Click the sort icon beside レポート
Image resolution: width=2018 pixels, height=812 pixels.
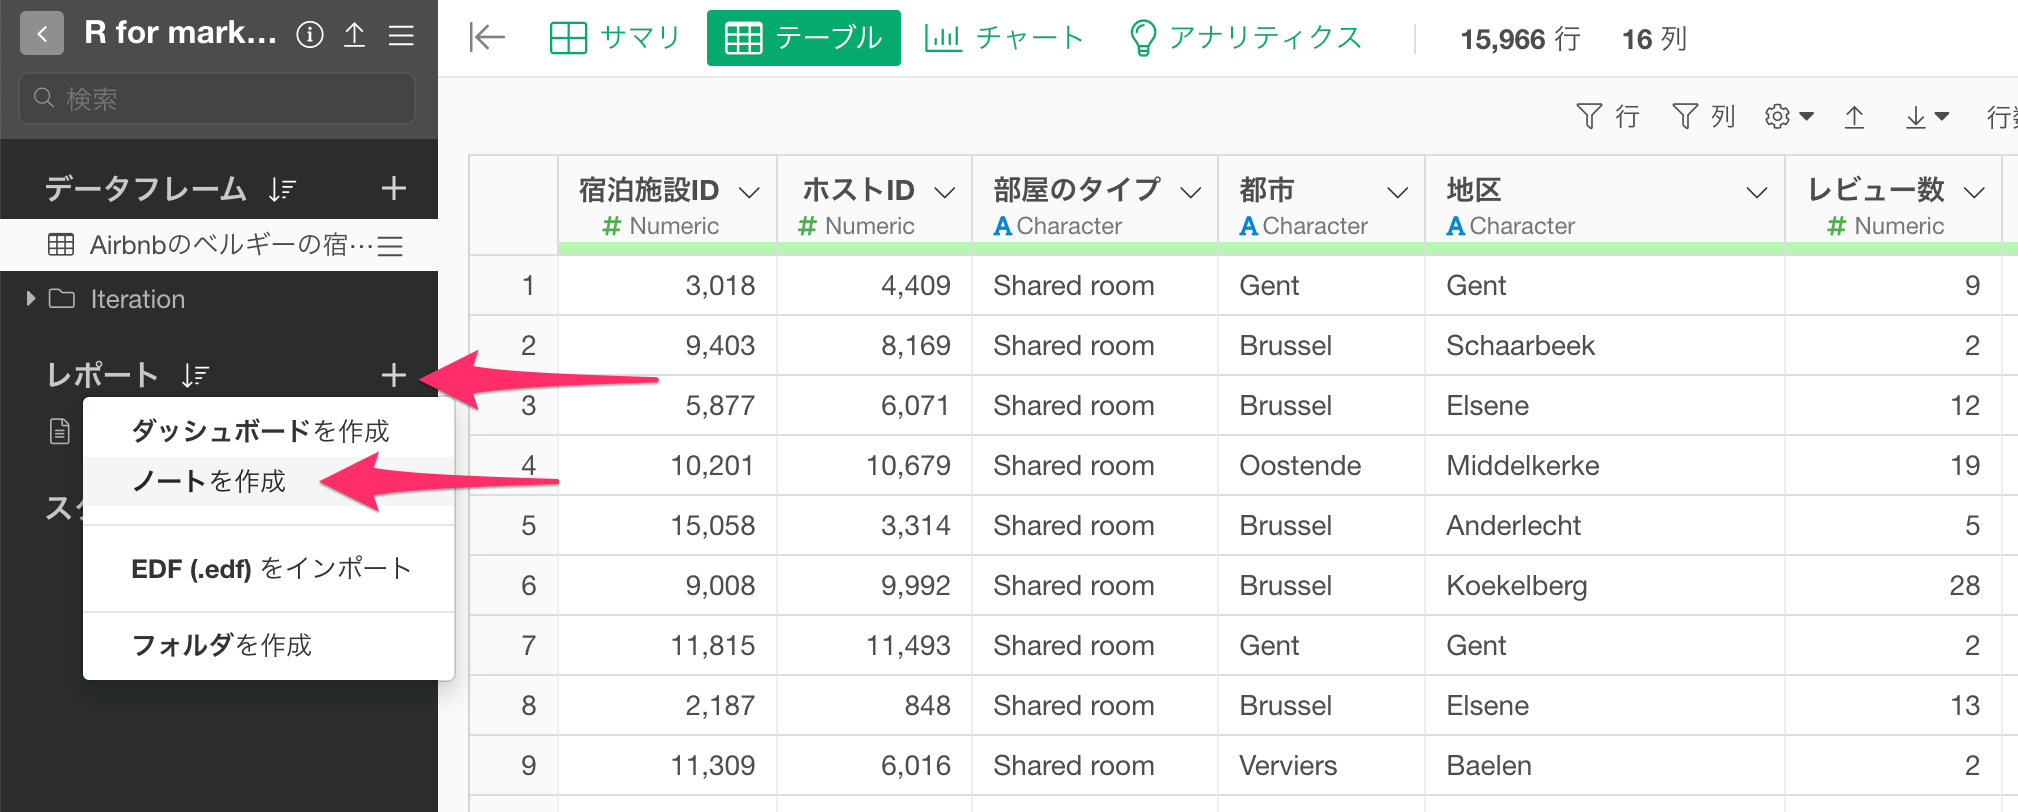coord(196,375)
